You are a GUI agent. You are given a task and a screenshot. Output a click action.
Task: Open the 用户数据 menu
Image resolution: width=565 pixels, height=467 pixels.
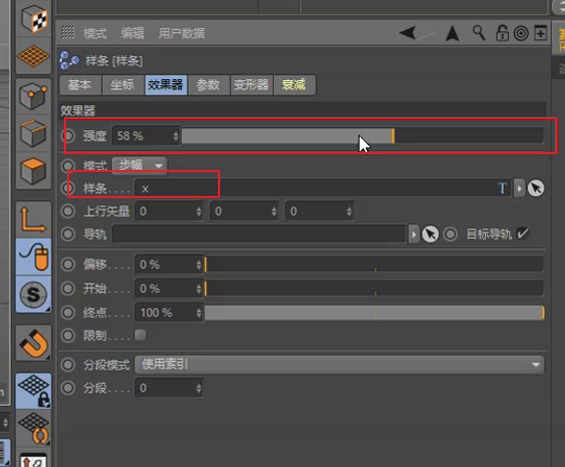(x=182, y=33)
